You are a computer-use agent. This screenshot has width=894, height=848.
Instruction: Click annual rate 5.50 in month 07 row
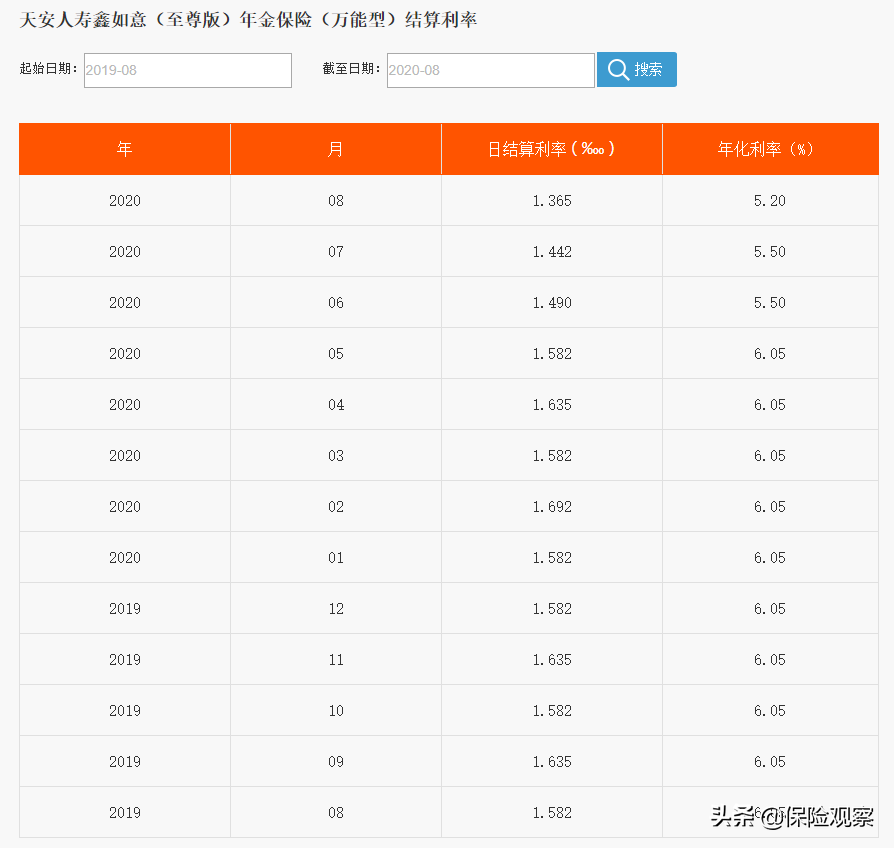tap(770, 251)
